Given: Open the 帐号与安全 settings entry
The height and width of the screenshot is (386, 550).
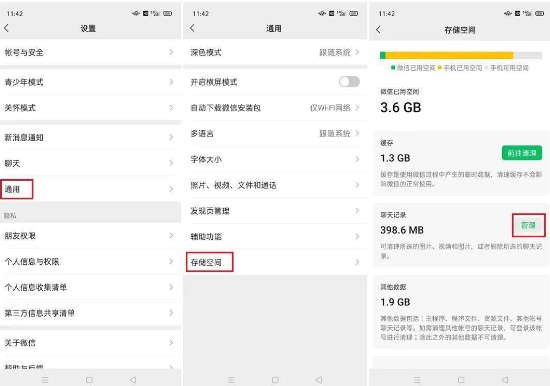Looking at the screenshot, I should (90, 52).
